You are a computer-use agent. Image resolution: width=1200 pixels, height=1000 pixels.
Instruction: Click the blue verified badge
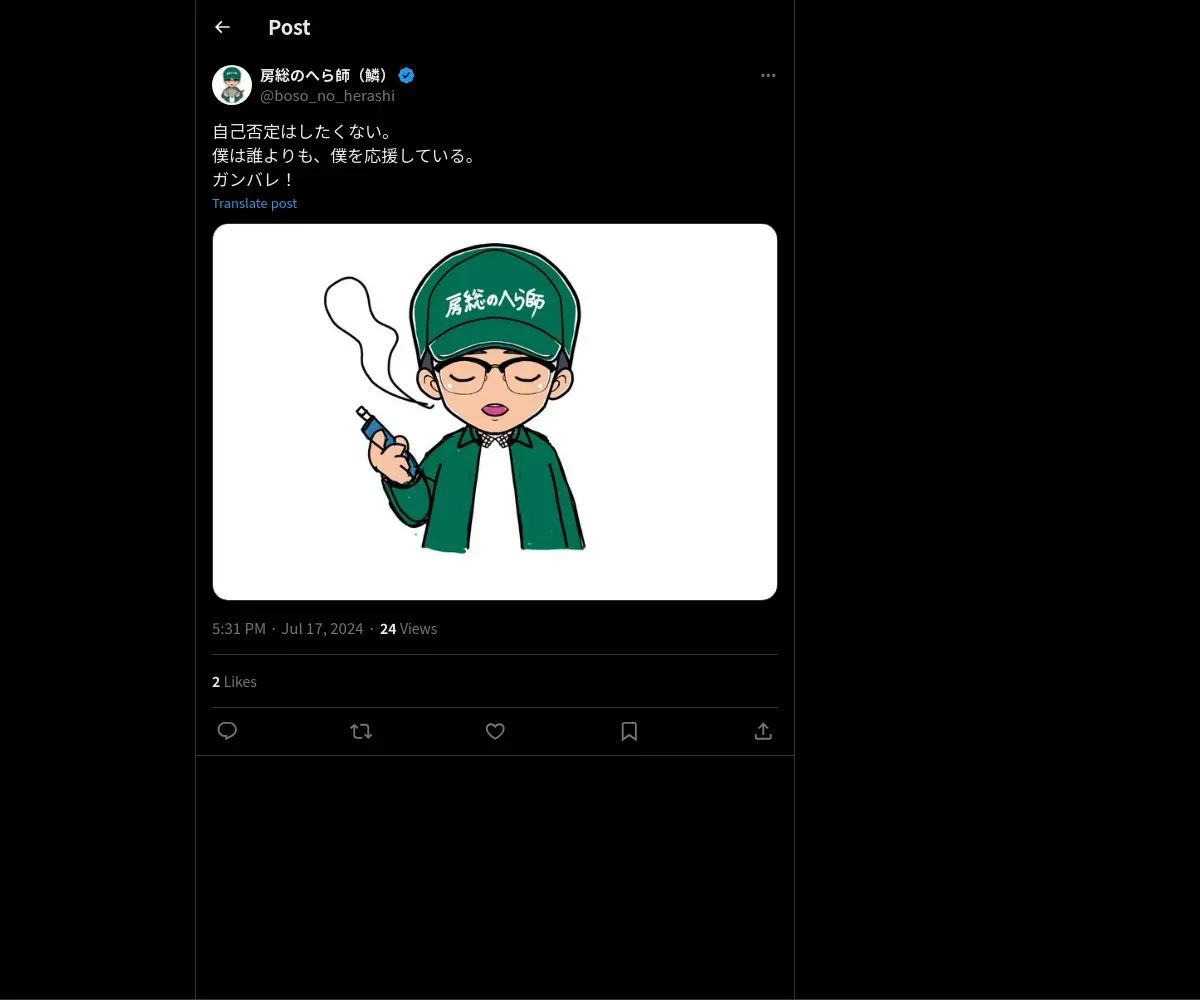pyautogui.click(x=406, y=75)
